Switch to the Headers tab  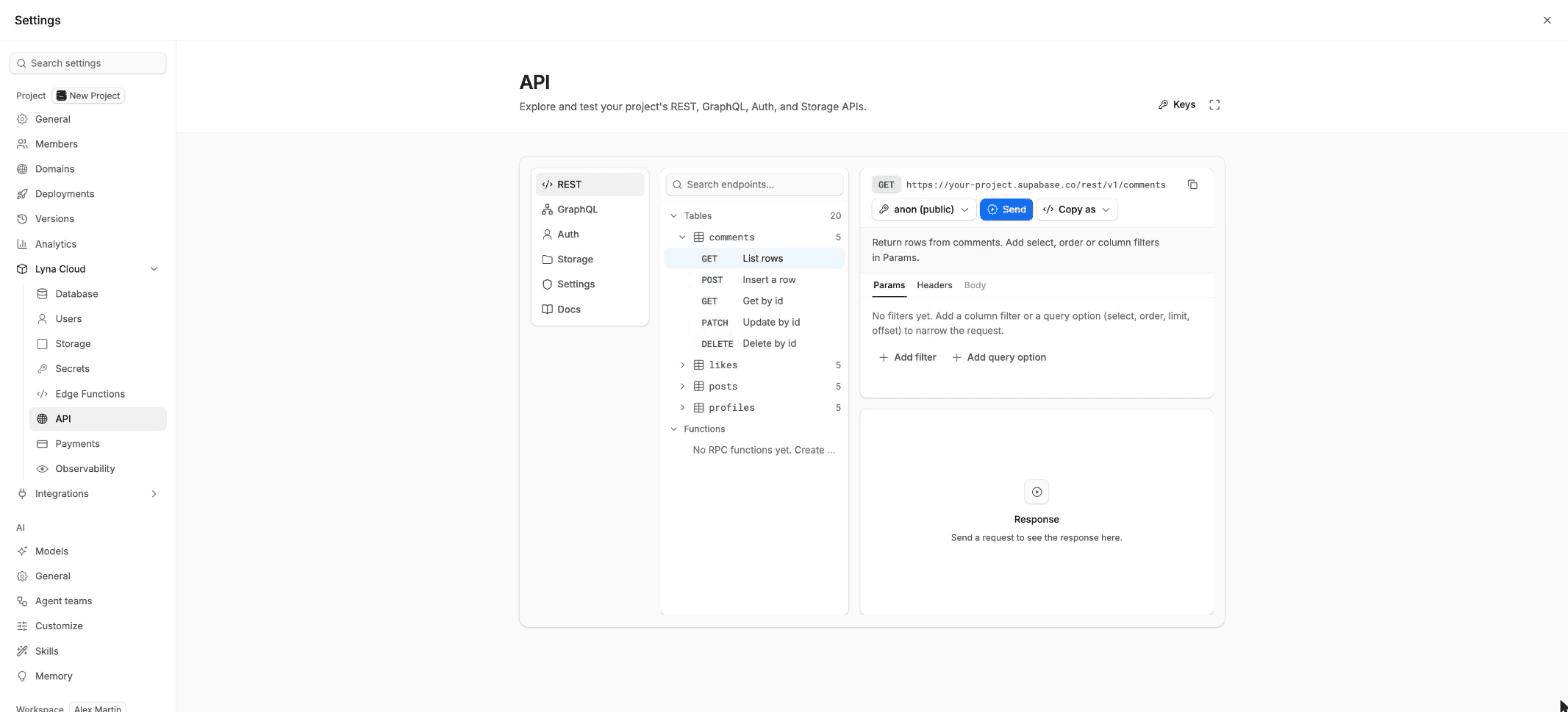(934, 286)
